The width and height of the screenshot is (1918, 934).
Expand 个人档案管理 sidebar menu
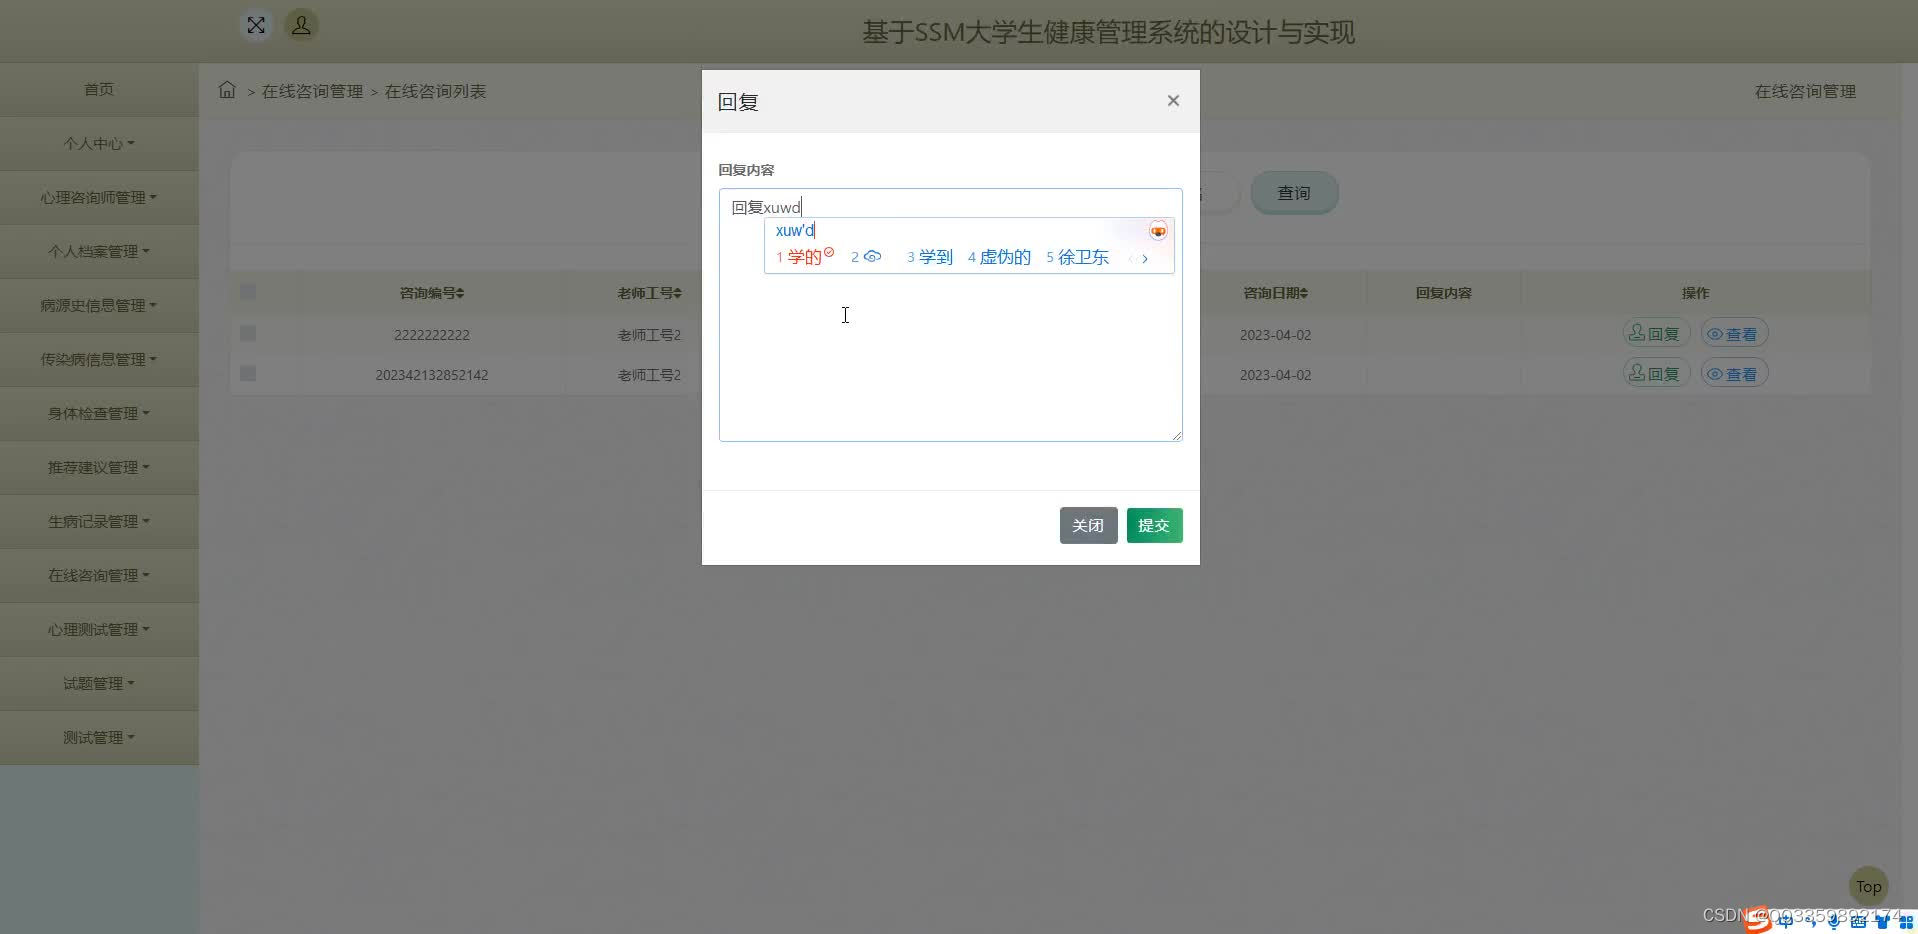[x=99, y=252]
